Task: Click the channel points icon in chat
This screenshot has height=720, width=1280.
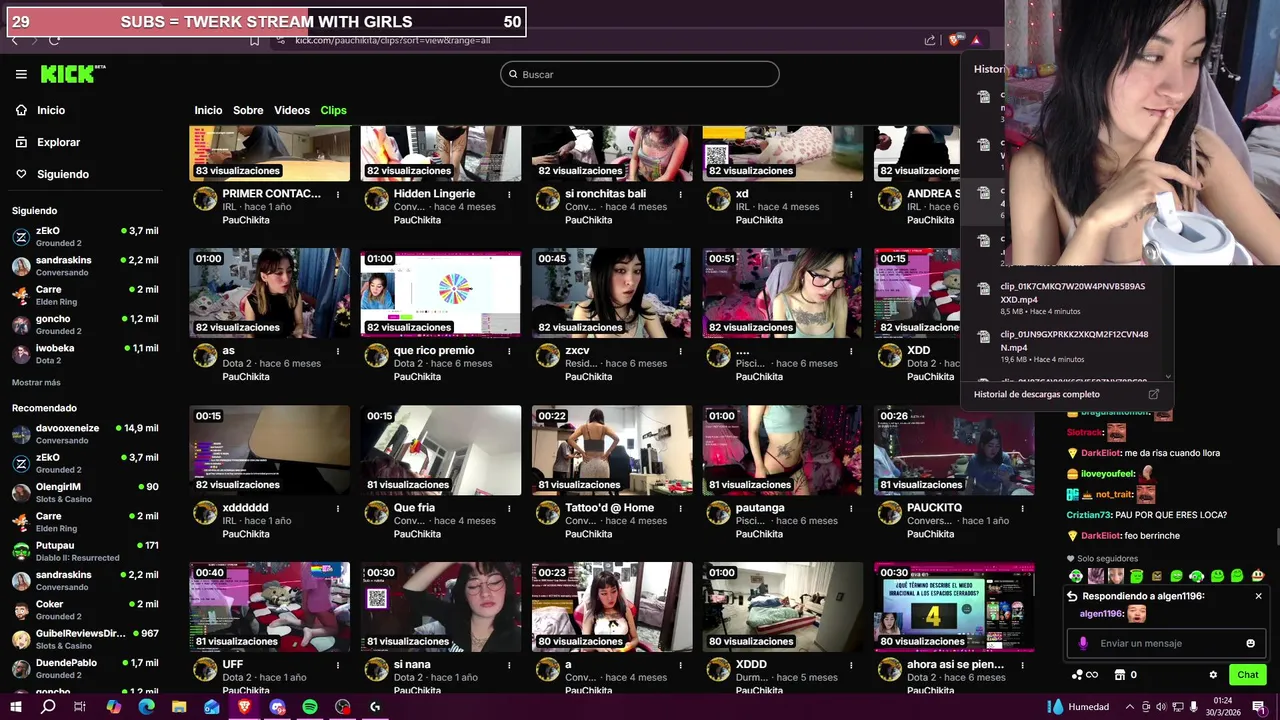Action: click(1078, 675)
